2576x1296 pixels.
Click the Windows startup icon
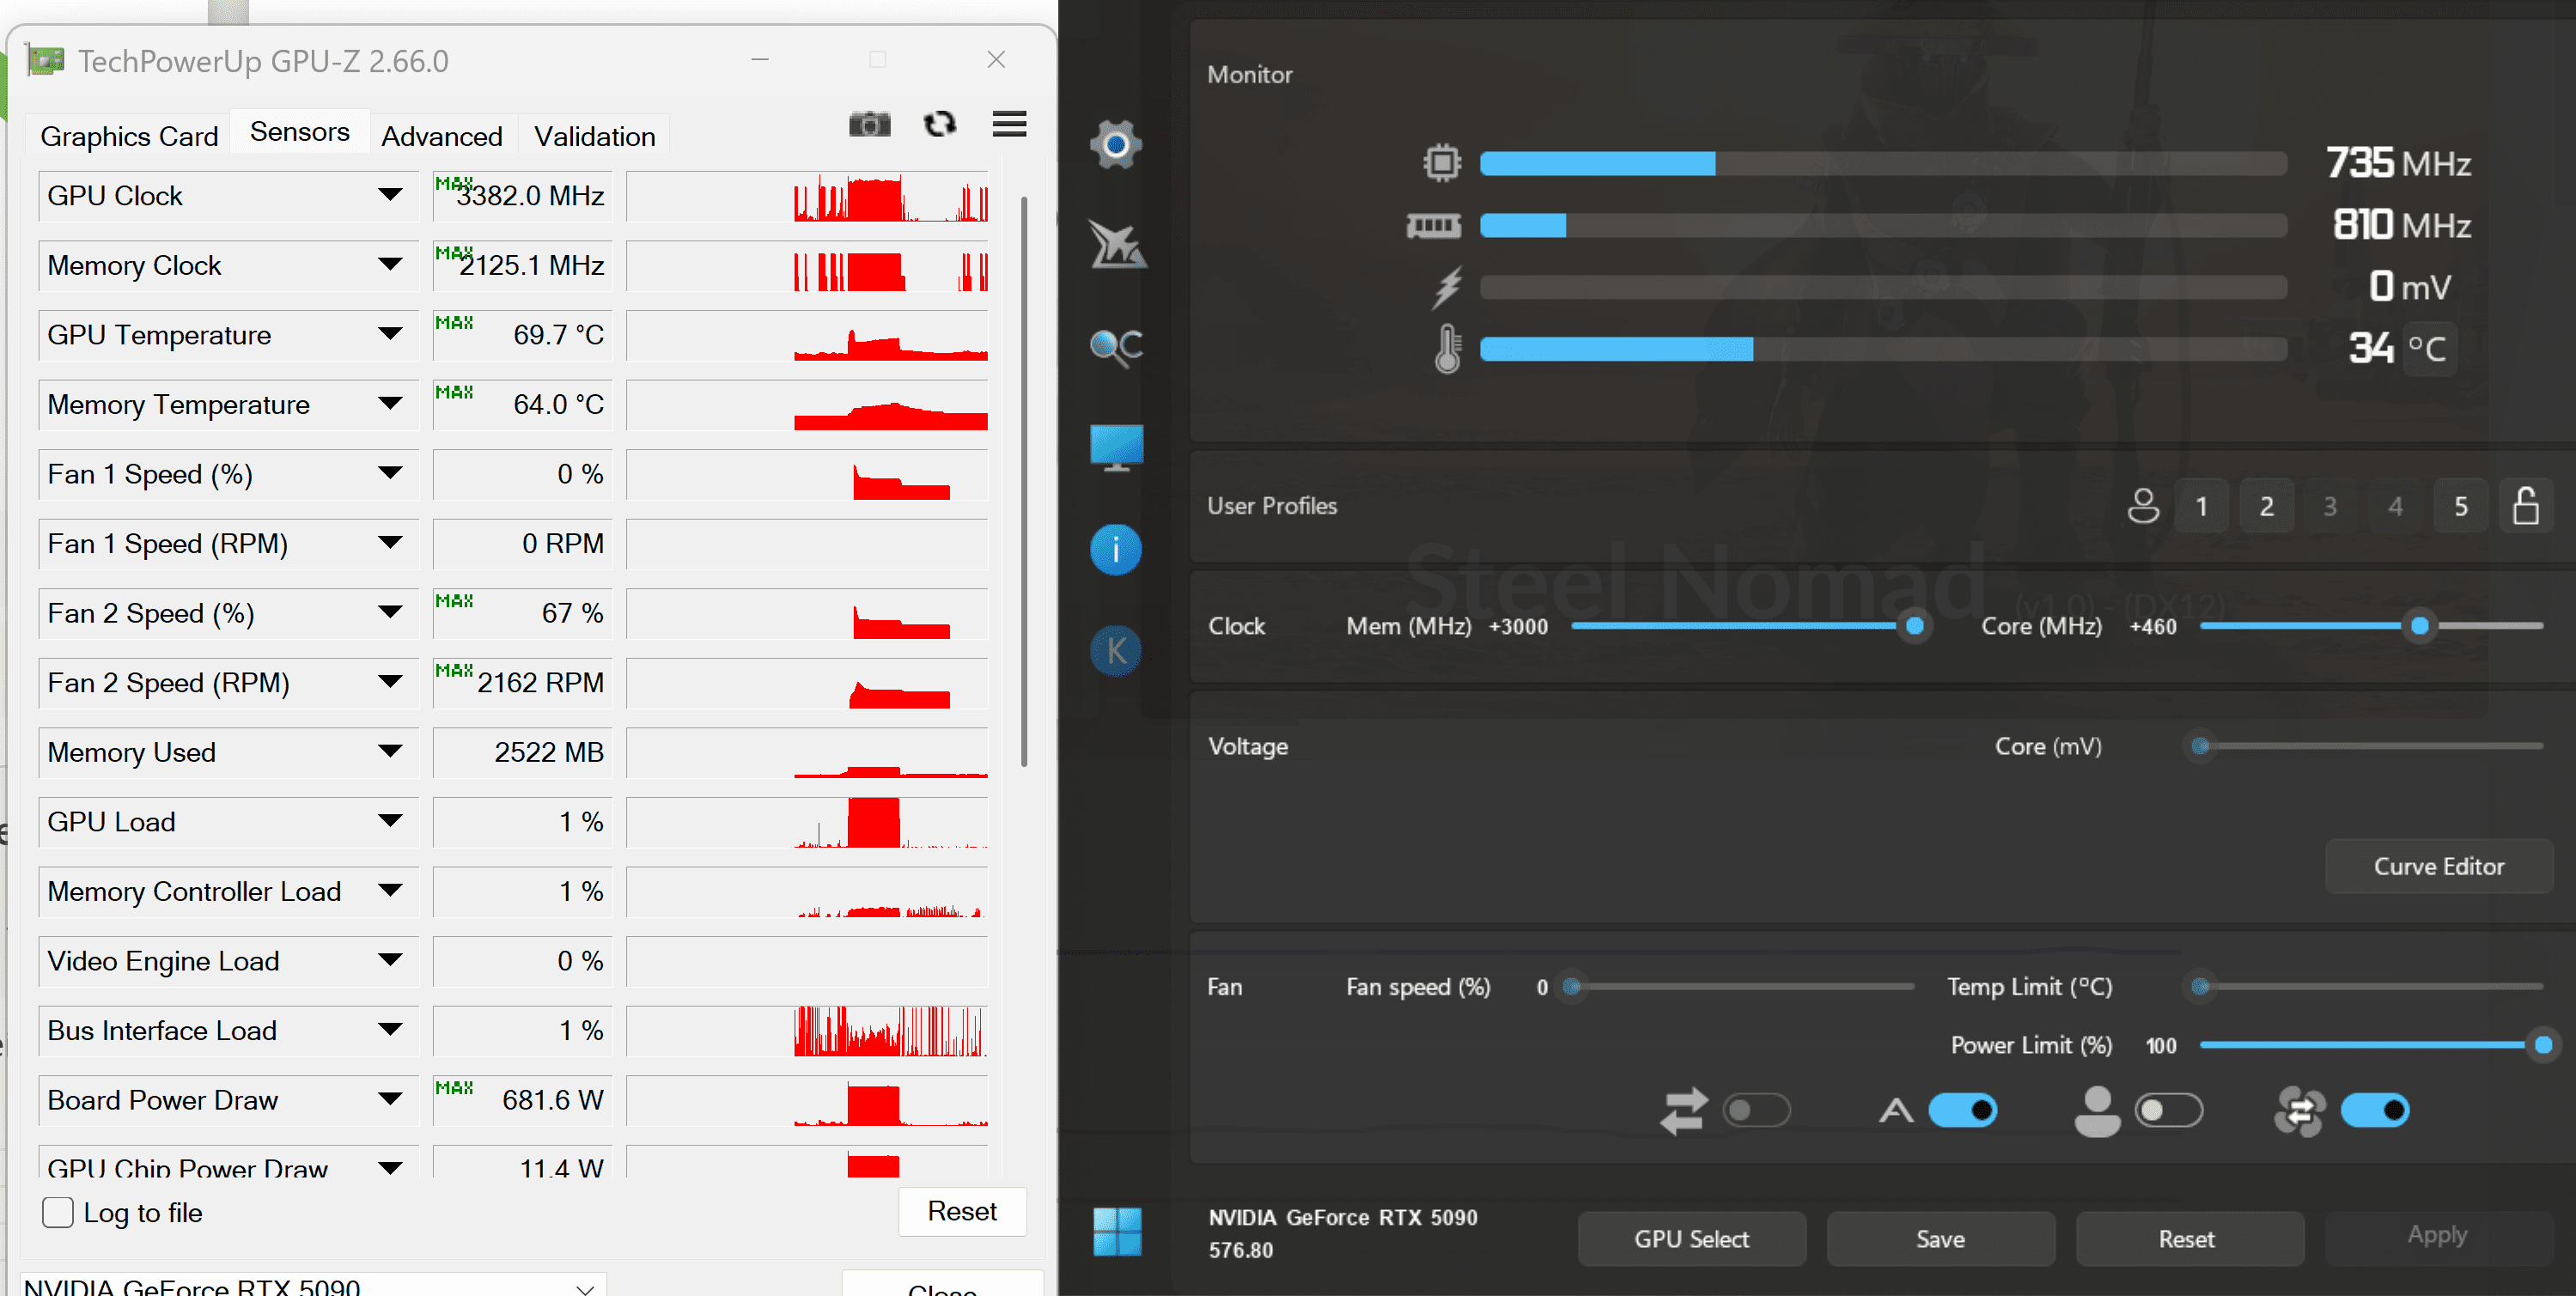1117,1231
